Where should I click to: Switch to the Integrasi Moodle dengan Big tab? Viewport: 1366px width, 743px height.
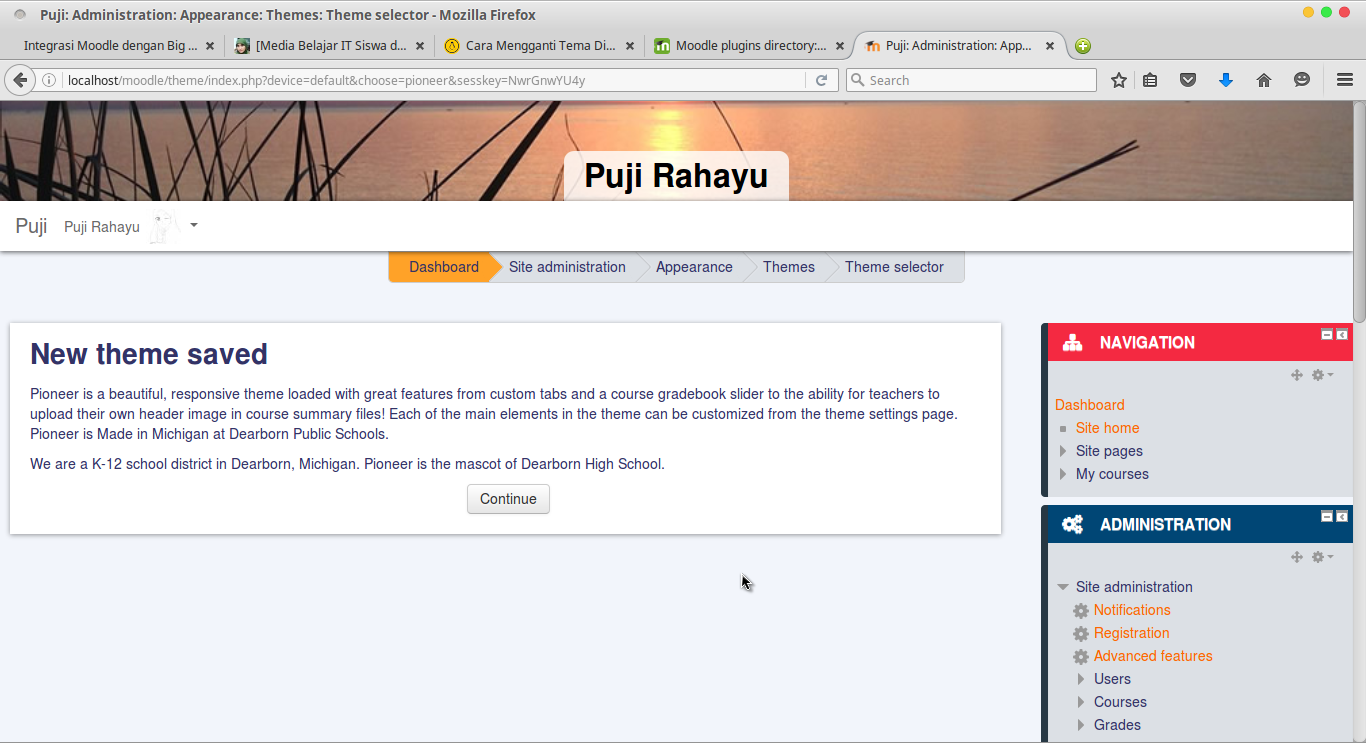click(109, 46)
